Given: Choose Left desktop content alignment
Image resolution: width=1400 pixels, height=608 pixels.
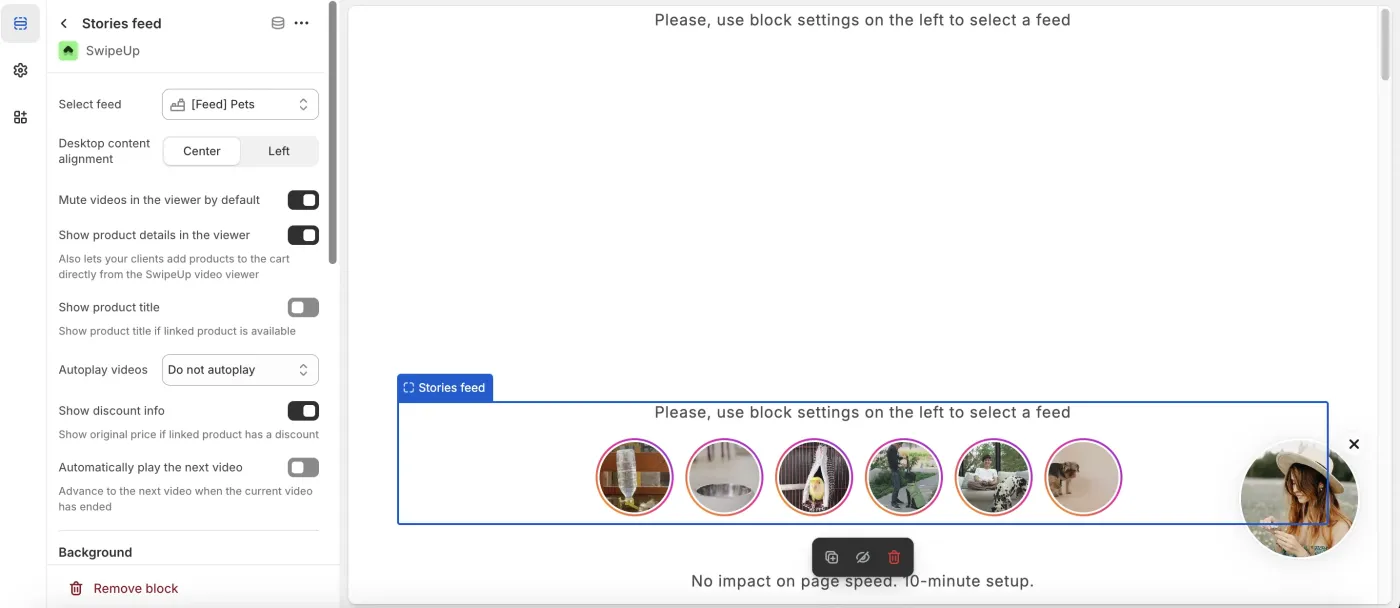Looking at the screenshot, I should (278, 150).
